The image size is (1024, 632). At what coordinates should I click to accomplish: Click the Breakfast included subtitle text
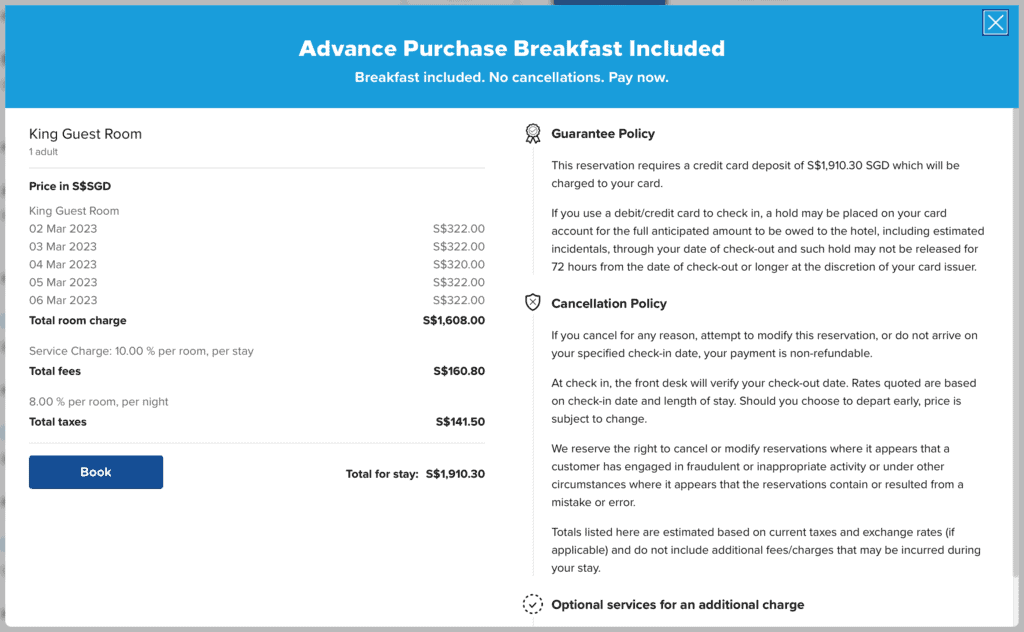click(x=511, y=77)
